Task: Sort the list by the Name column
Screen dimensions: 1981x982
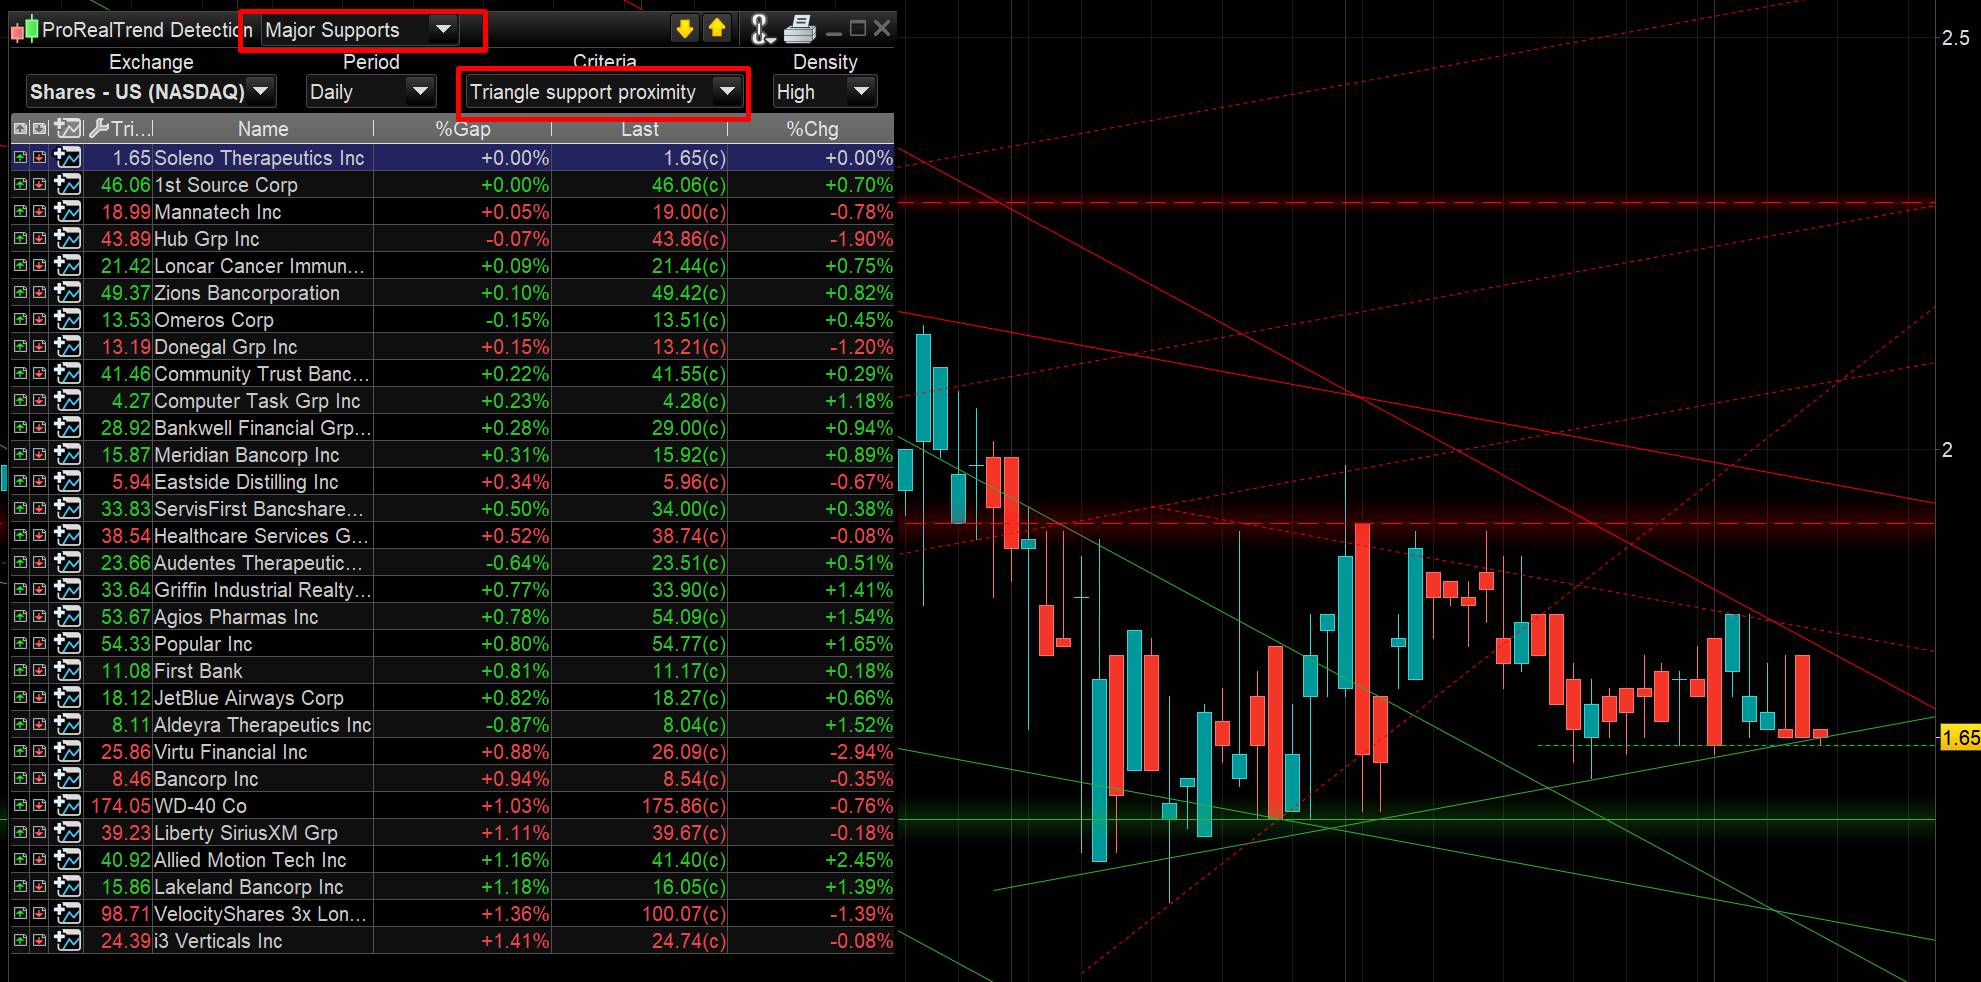Action: point(263,128)
